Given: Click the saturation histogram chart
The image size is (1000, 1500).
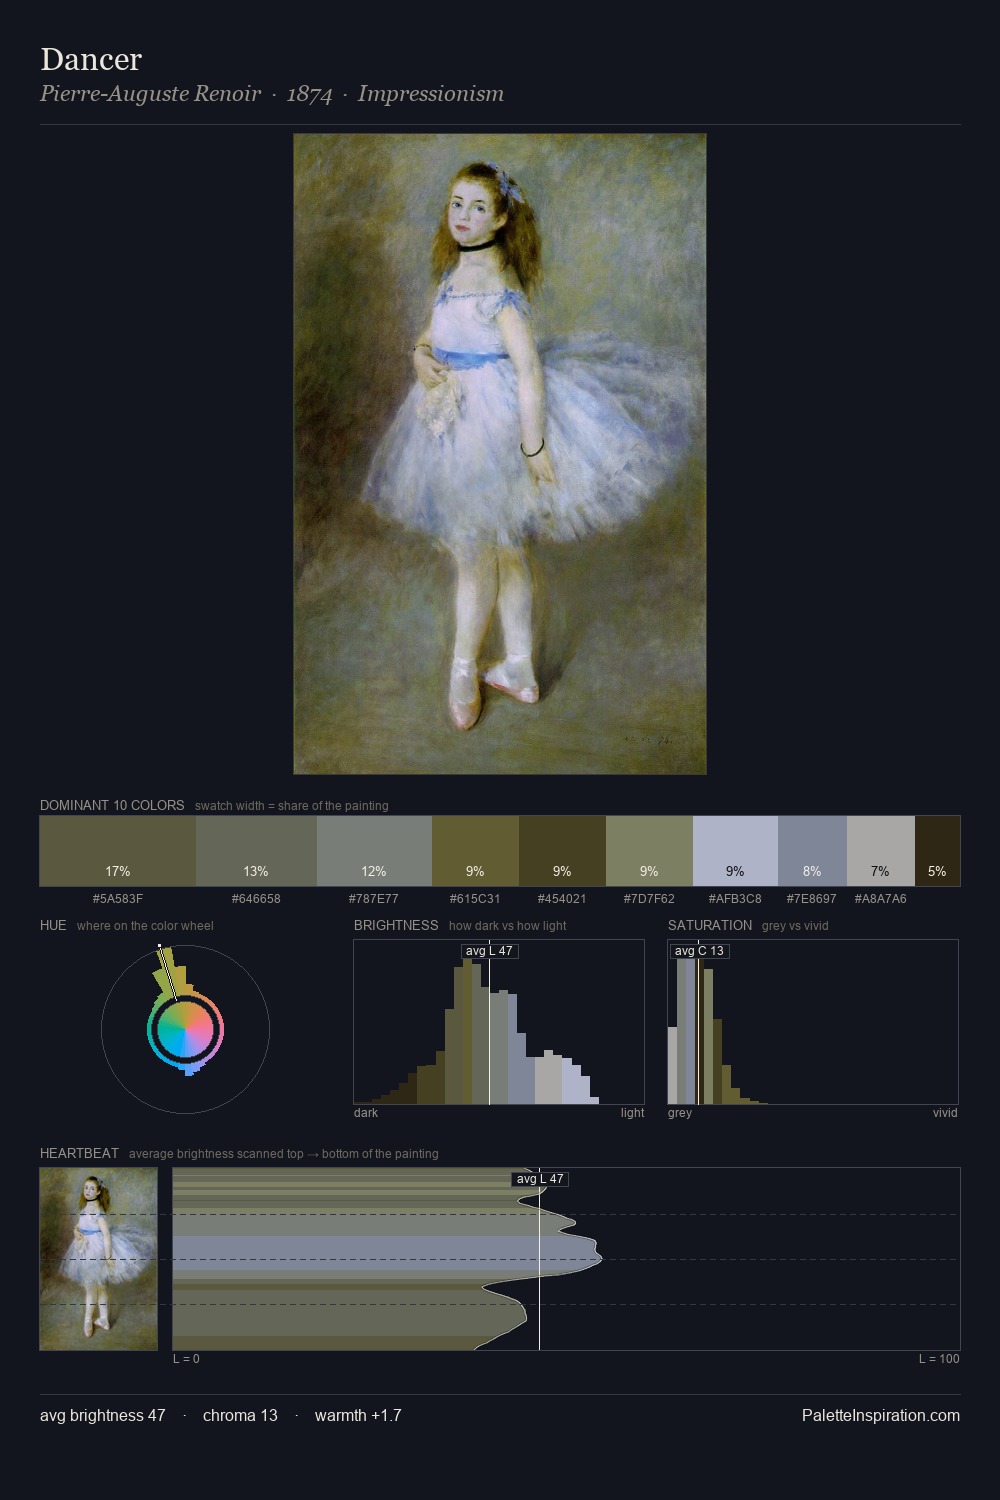Looking at the screenshot, I should click(813, 1022).
